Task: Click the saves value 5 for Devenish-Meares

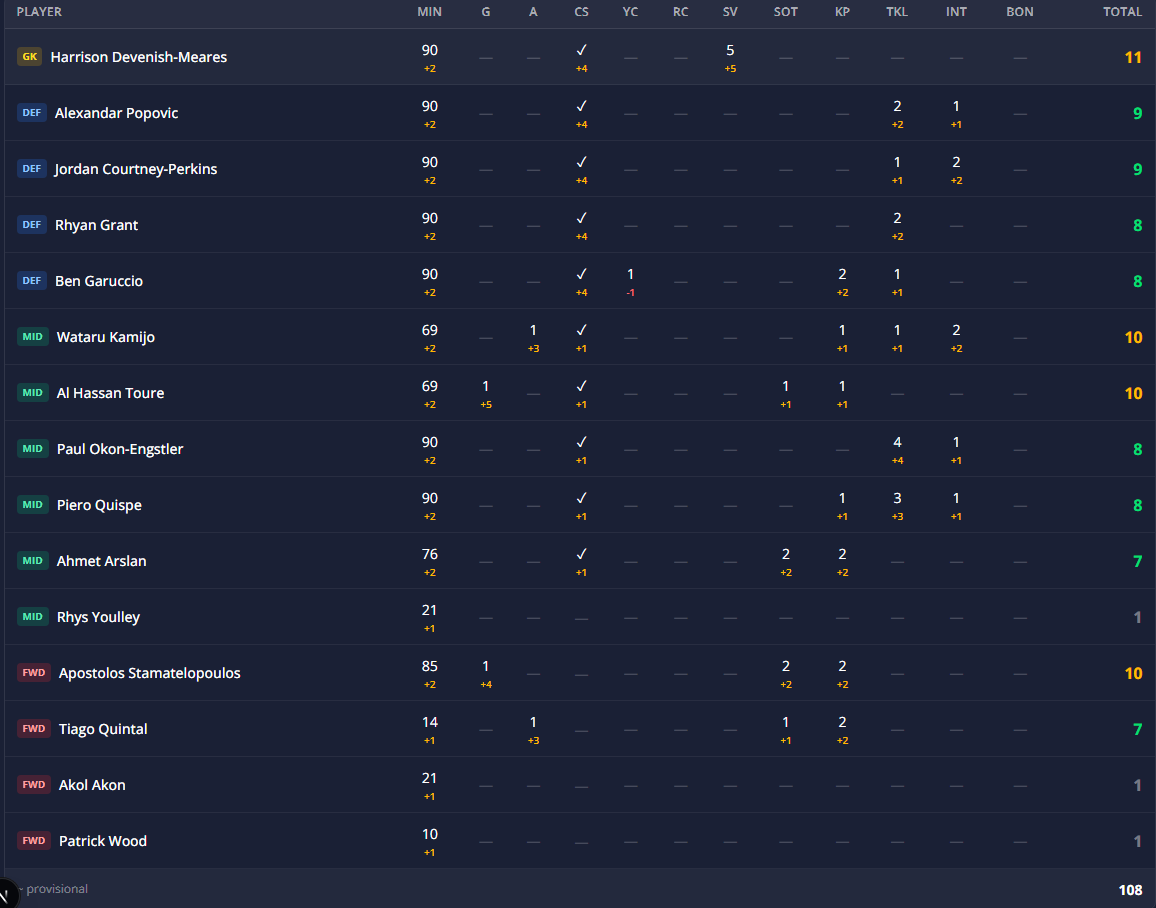Action: [730, 50]
